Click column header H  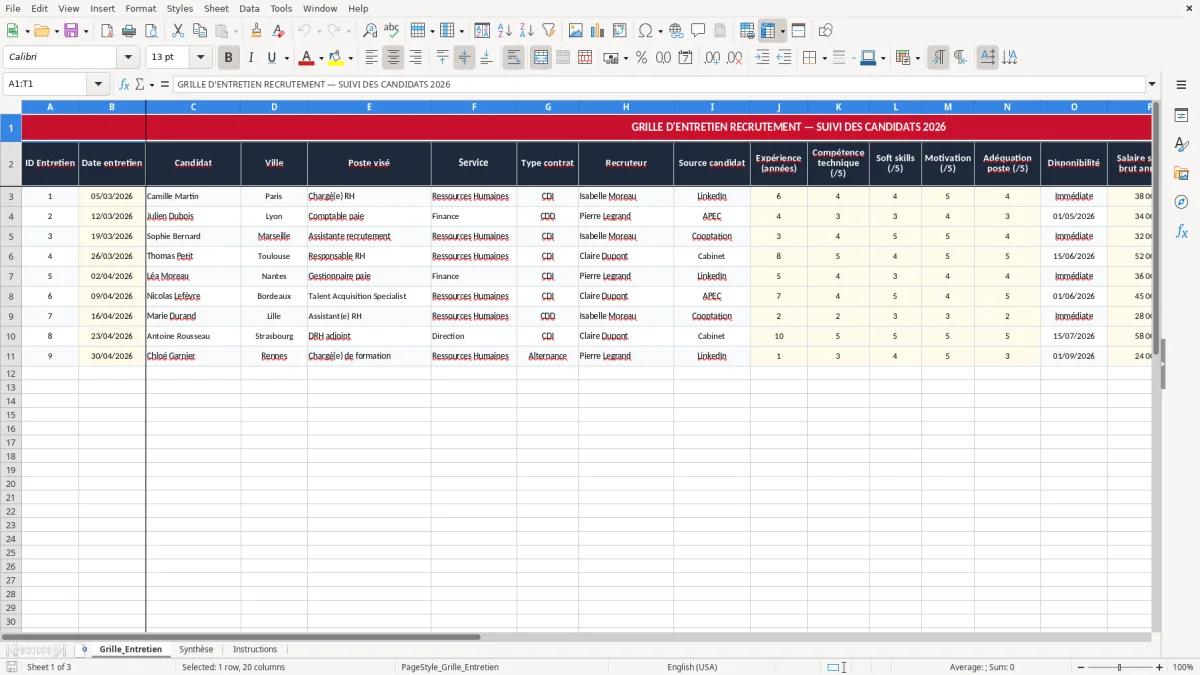coord(626,106)
